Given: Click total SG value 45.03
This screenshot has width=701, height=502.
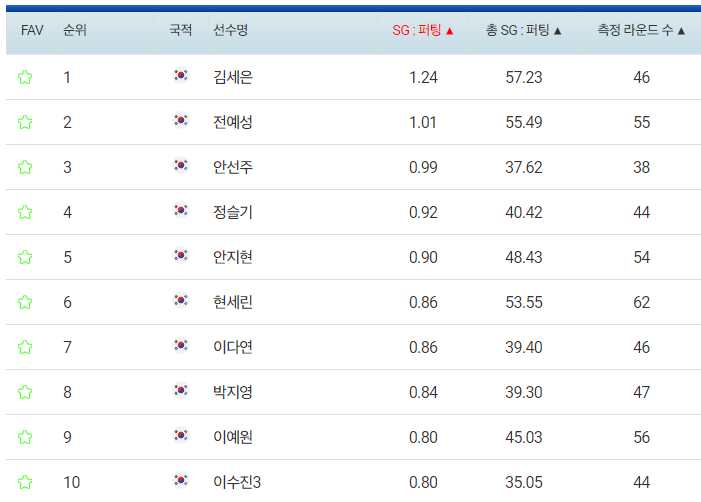Looking at the screenshot, I should [524, 437].
